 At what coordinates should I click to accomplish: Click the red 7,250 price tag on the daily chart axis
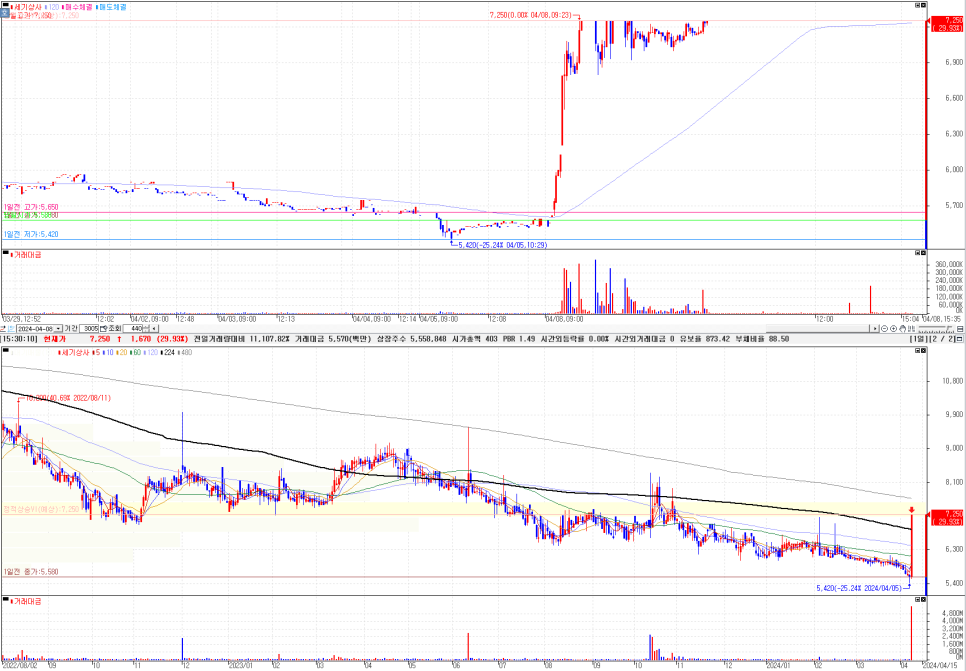pos(948,518)
